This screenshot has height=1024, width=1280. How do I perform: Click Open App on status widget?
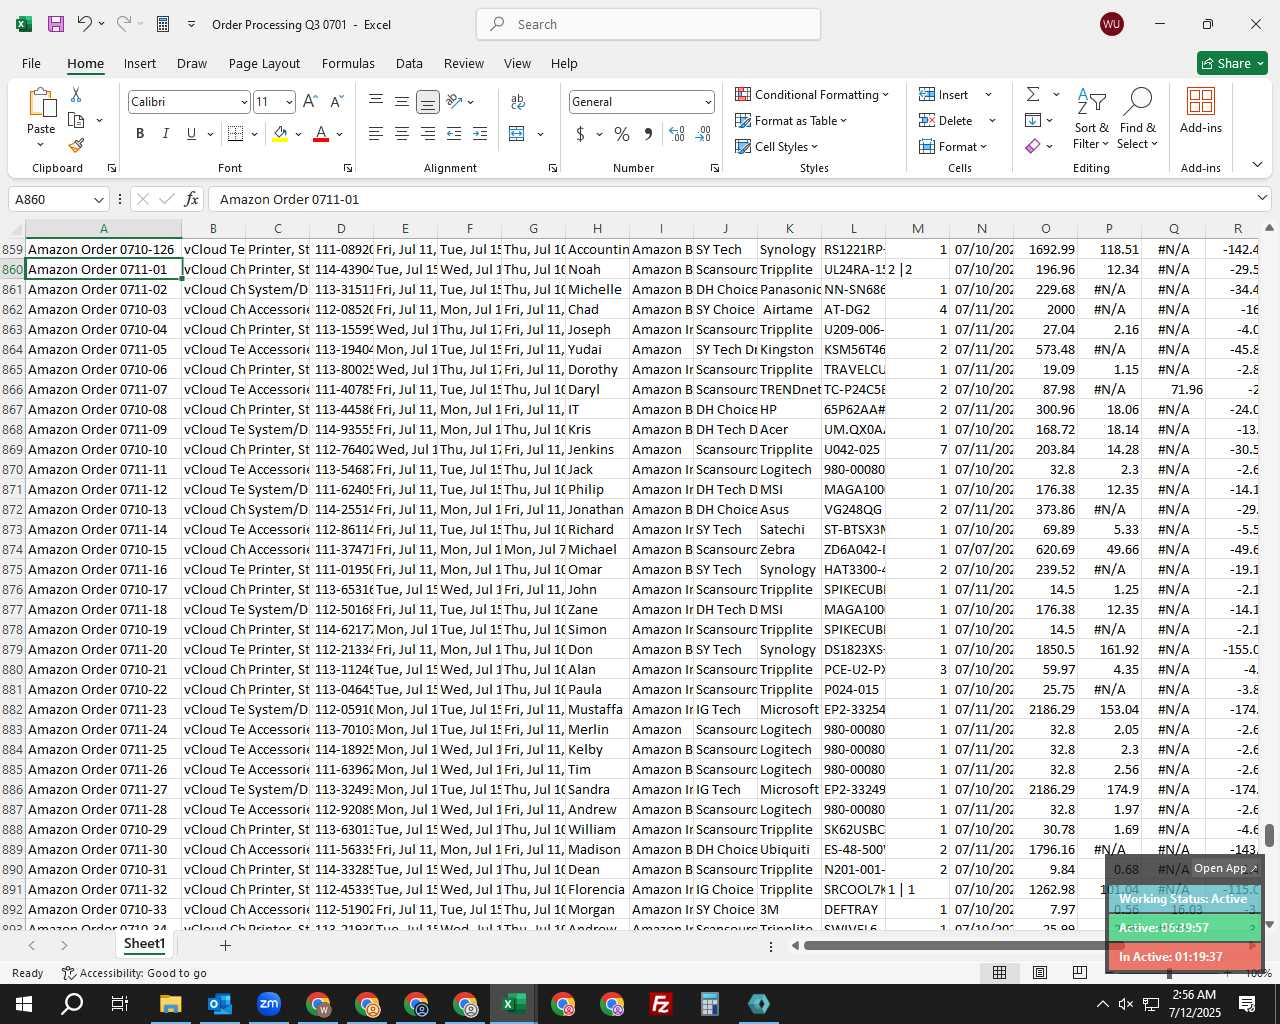(x=1225, y=868)
